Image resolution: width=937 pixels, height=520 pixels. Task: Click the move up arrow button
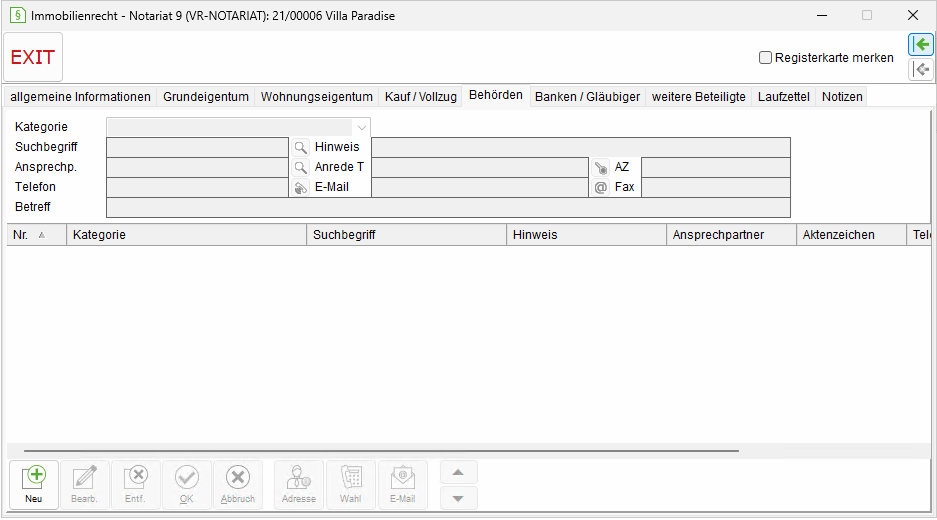click(458, 472)
